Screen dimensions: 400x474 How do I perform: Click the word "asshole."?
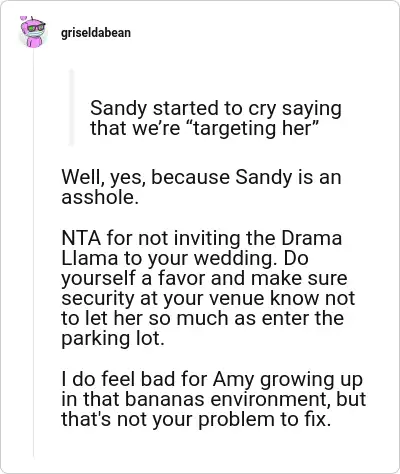(100, 197)
